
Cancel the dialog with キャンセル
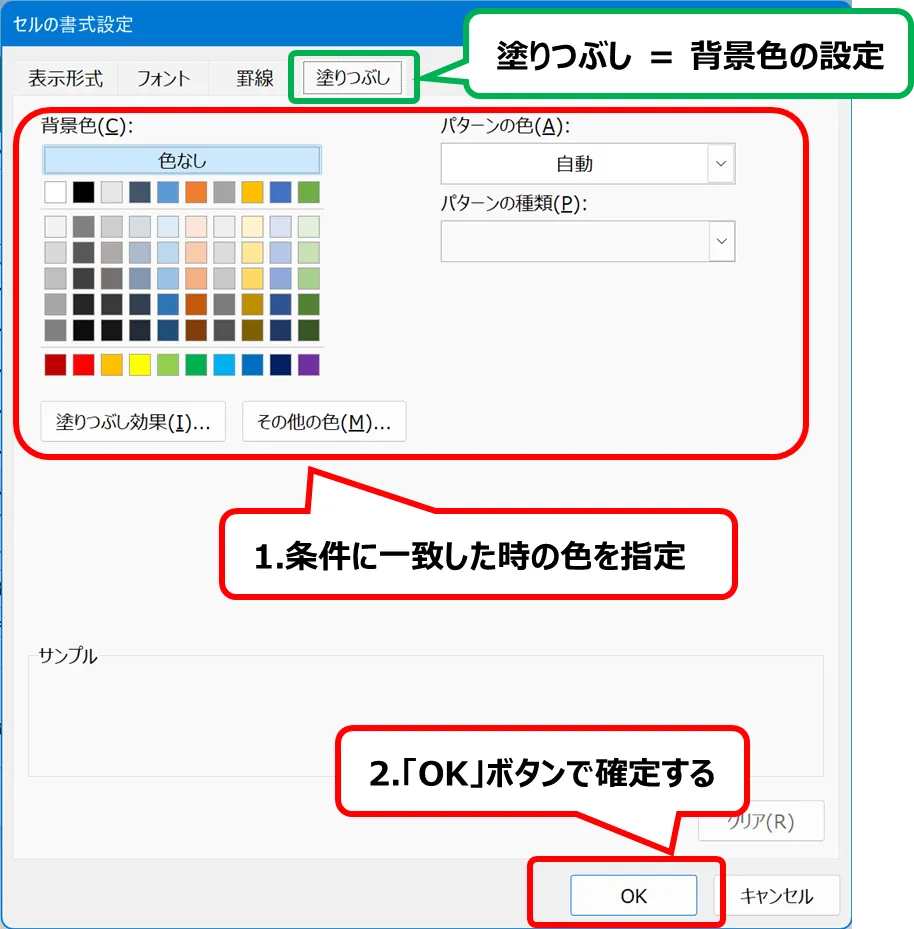pos(776,896)
